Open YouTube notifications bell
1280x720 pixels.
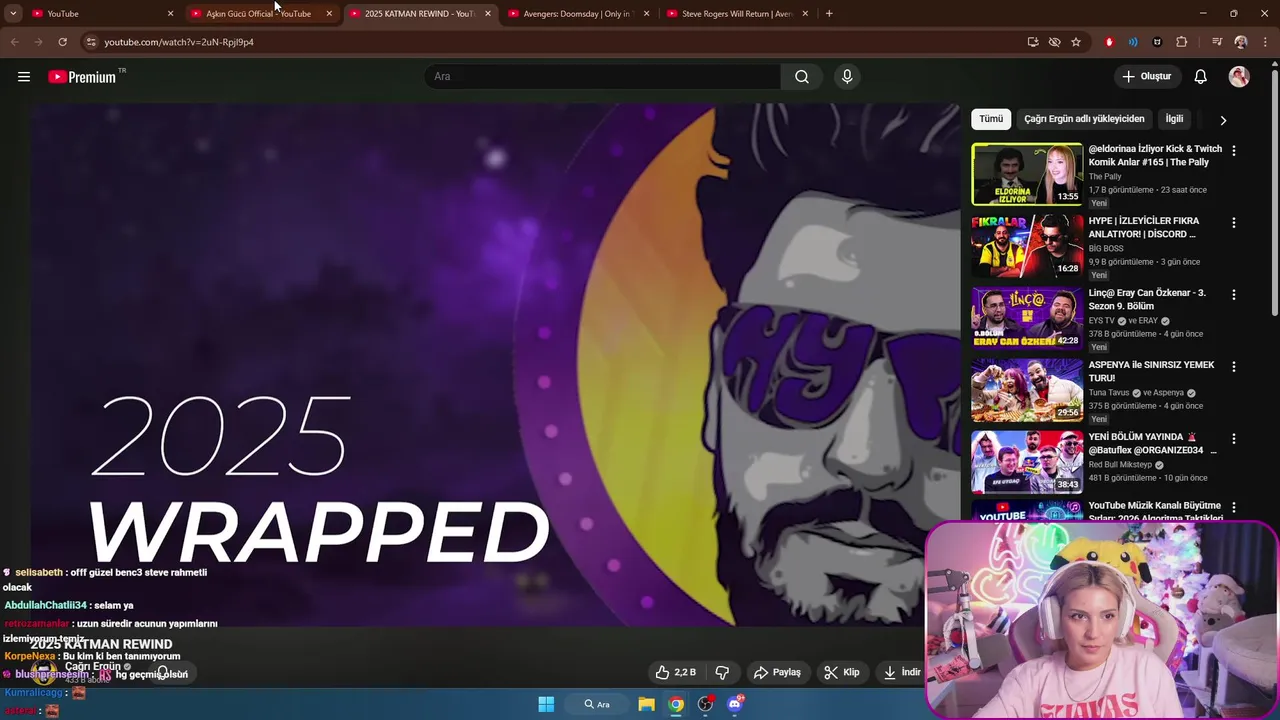pos(1201,77)
